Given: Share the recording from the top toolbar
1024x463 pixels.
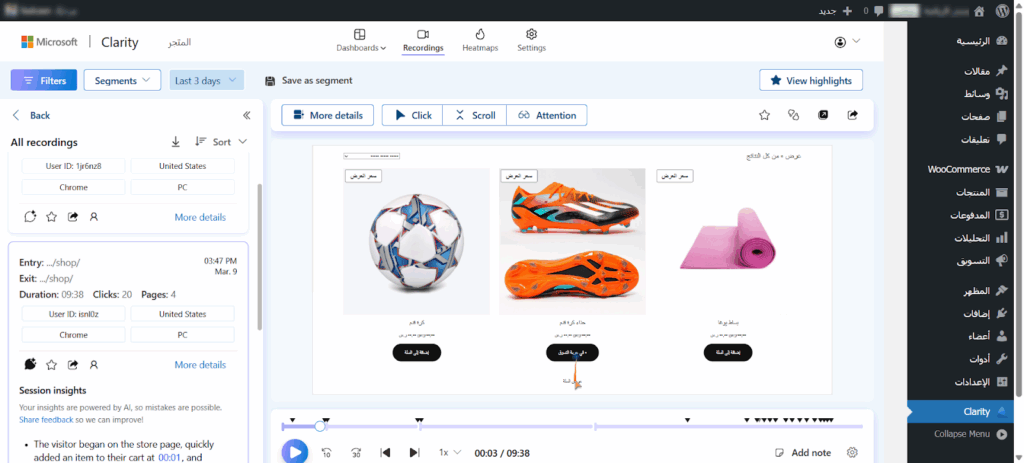Looking at the screenshot, I should click(x=852, y=115).
